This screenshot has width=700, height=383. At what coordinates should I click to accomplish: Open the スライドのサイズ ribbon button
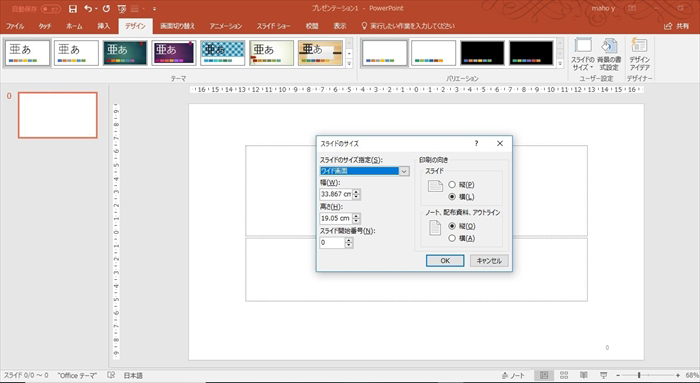(583, 54)
